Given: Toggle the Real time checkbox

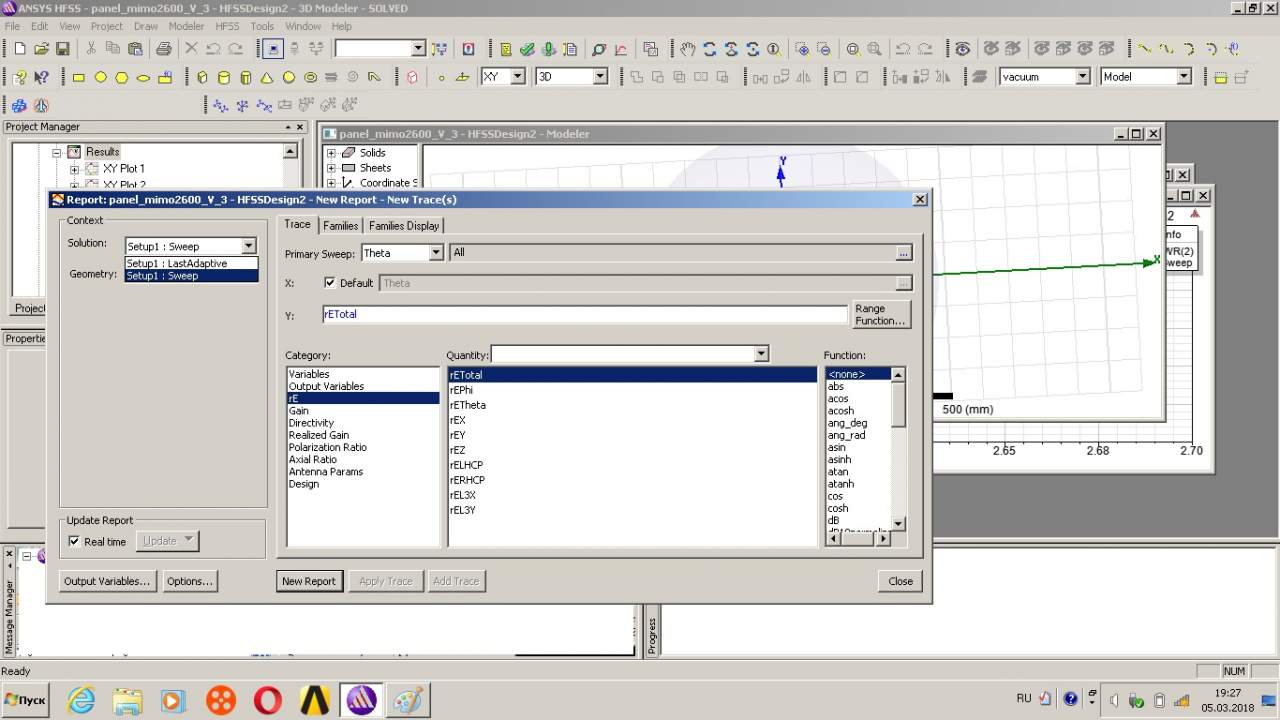Looking at the screenshot, I should (x=74, y=541).
